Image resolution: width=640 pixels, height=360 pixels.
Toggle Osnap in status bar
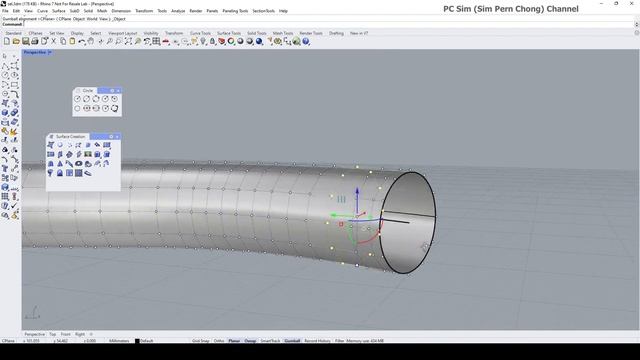pos(250,341)
